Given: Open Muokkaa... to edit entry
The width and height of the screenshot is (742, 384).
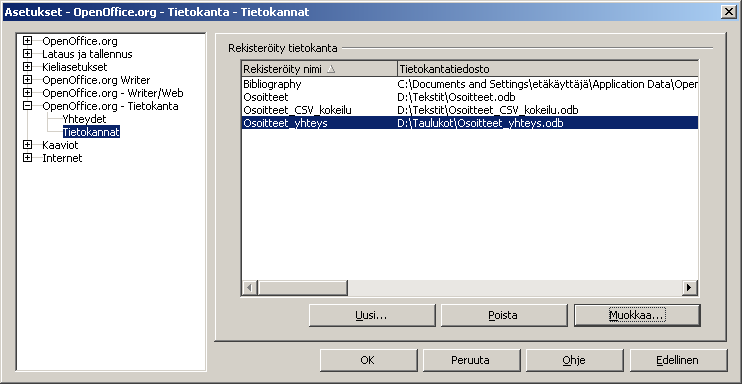Looking at the screenshot, I should (x=637, y=315).
